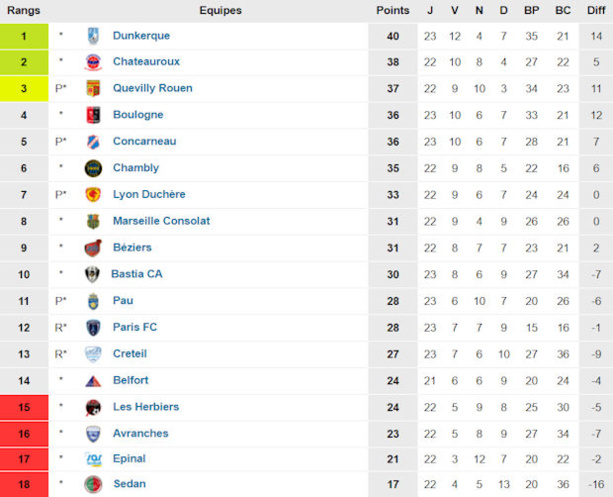Screen dimensions: 613x497
Task: Open the Marseille Consolat team link
Action: pyautogui.click(x=161, y=221)
